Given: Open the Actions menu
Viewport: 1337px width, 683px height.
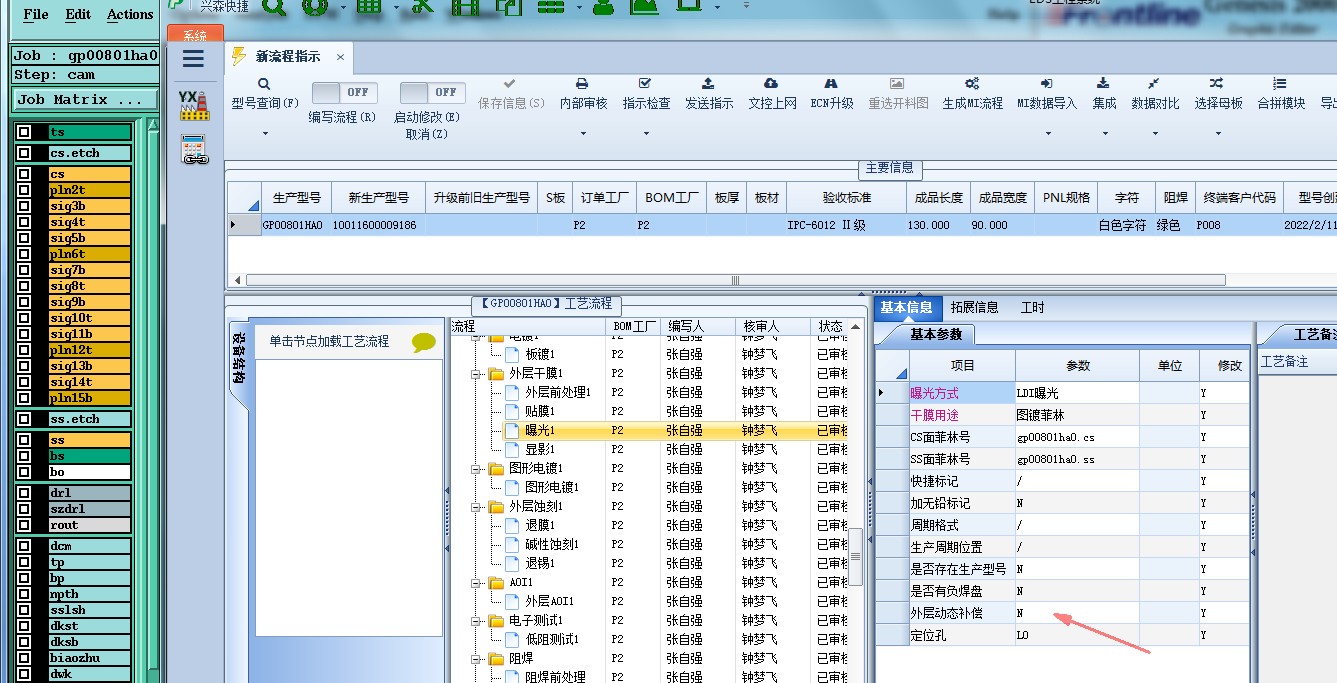Looking at the screenshot, I should pos(130,15).
